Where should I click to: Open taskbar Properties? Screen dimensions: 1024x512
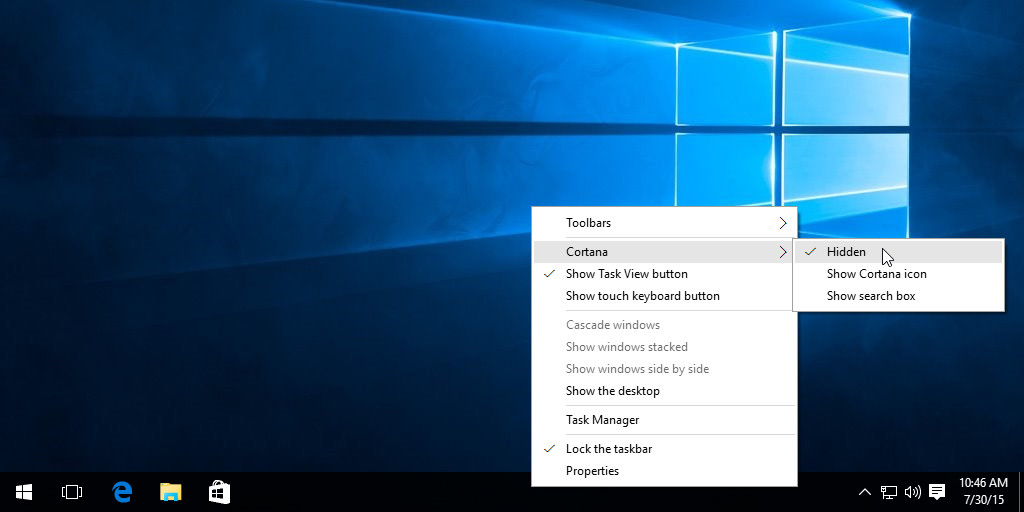click(x=665, y=471)
